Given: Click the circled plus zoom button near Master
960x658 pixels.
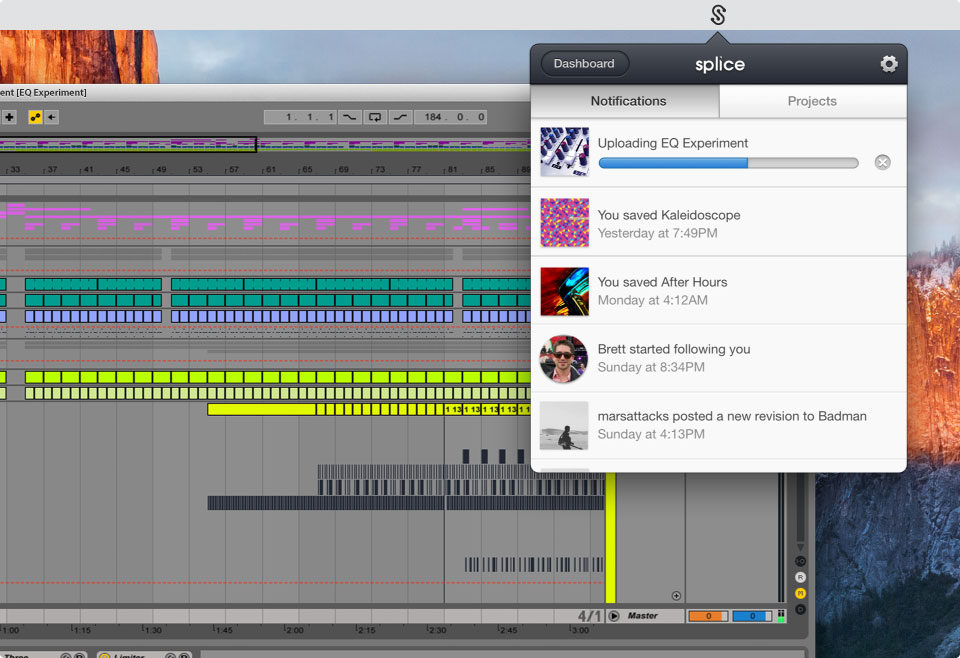Looking at the screenshot, I should [x=676, y=596].
